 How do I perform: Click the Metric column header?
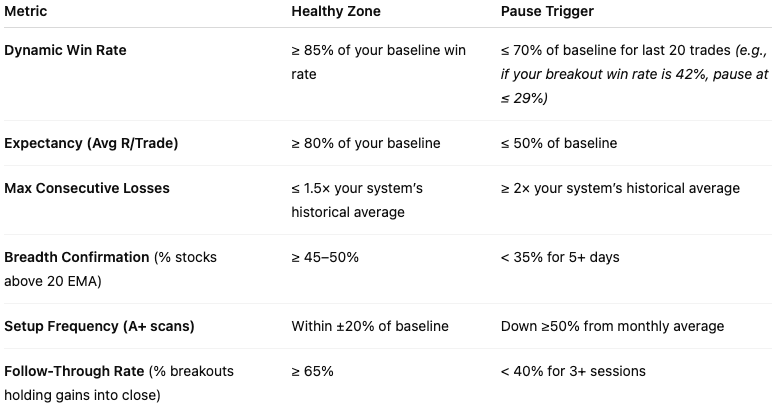[26, 11]
